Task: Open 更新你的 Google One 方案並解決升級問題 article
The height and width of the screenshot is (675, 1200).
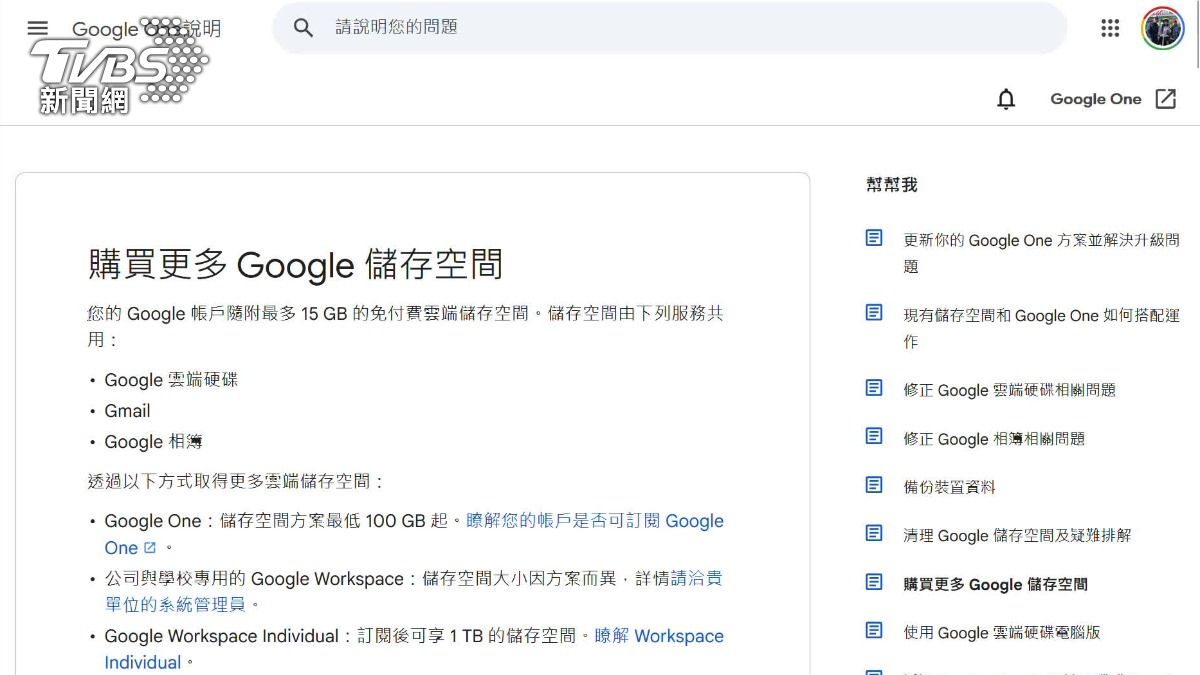Action: [1042, 253]
